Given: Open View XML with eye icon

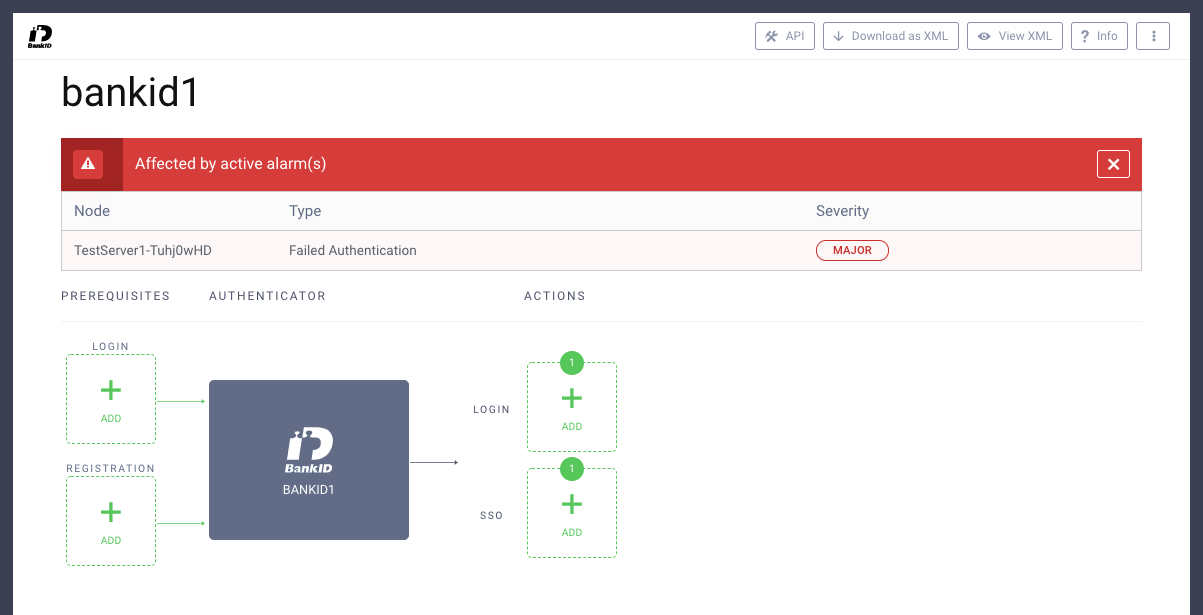Looking at the screenshot, I should [x=1014, y=36].
